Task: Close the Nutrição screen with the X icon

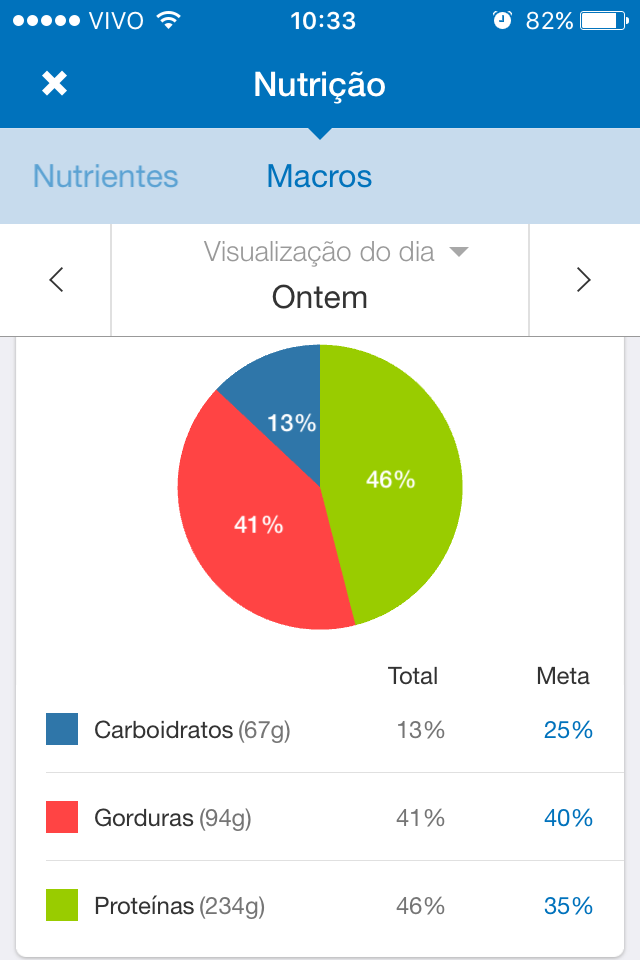Action: 55,83
